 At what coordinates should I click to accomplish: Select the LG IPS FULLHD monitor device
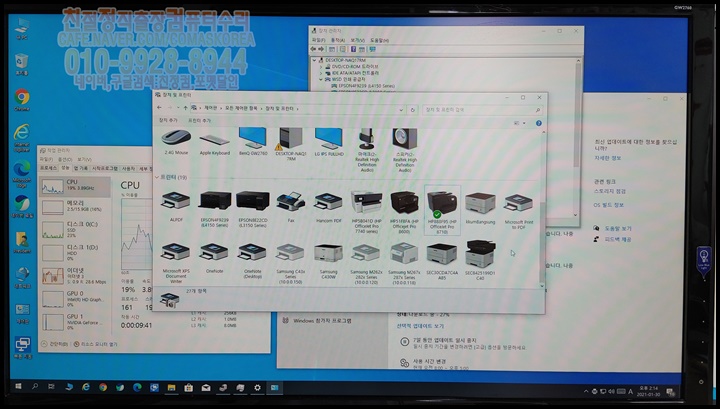(329, 142)
